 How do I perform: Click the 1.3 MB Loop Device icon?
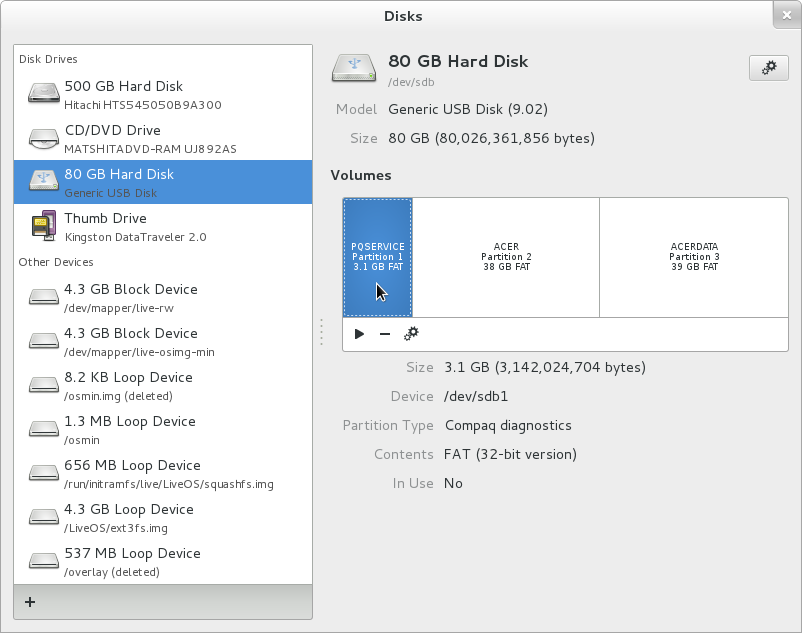(43, 428)
